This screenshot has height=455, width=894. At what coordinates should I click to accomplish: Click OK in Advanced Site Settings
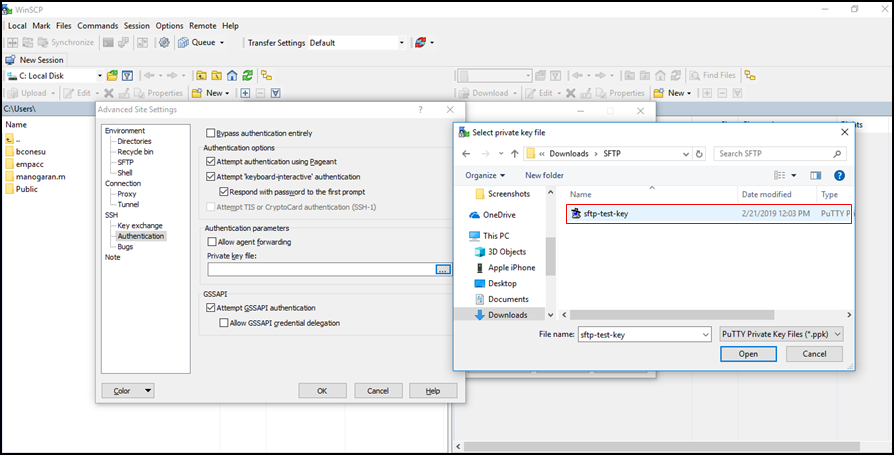322,391
